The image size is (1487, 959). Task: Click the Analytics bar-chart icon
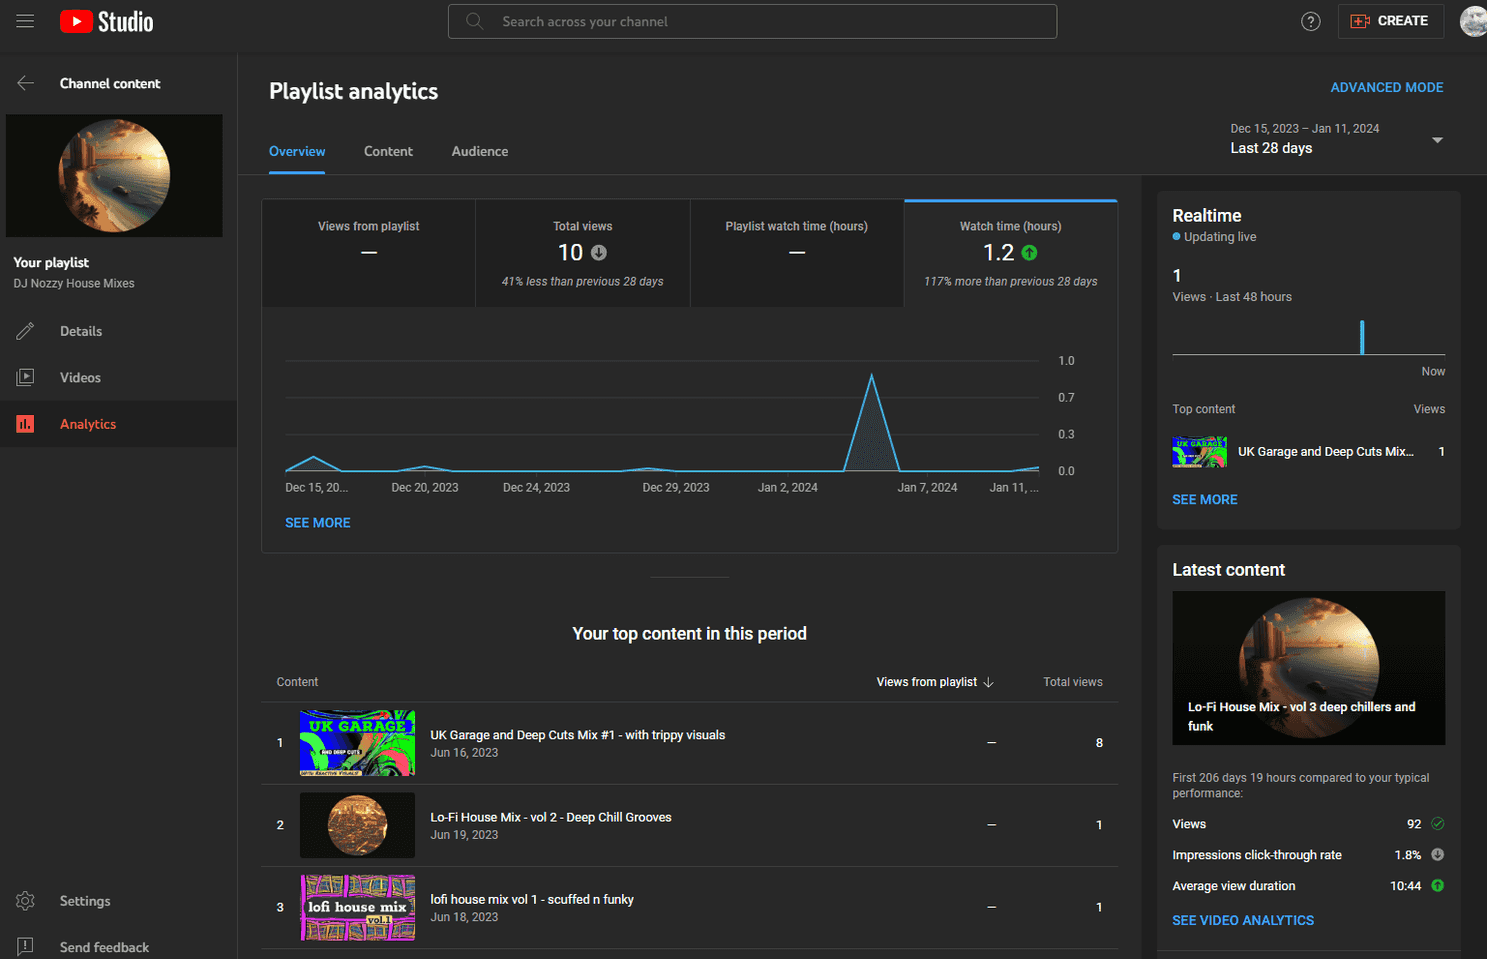[x=25, y=423]
